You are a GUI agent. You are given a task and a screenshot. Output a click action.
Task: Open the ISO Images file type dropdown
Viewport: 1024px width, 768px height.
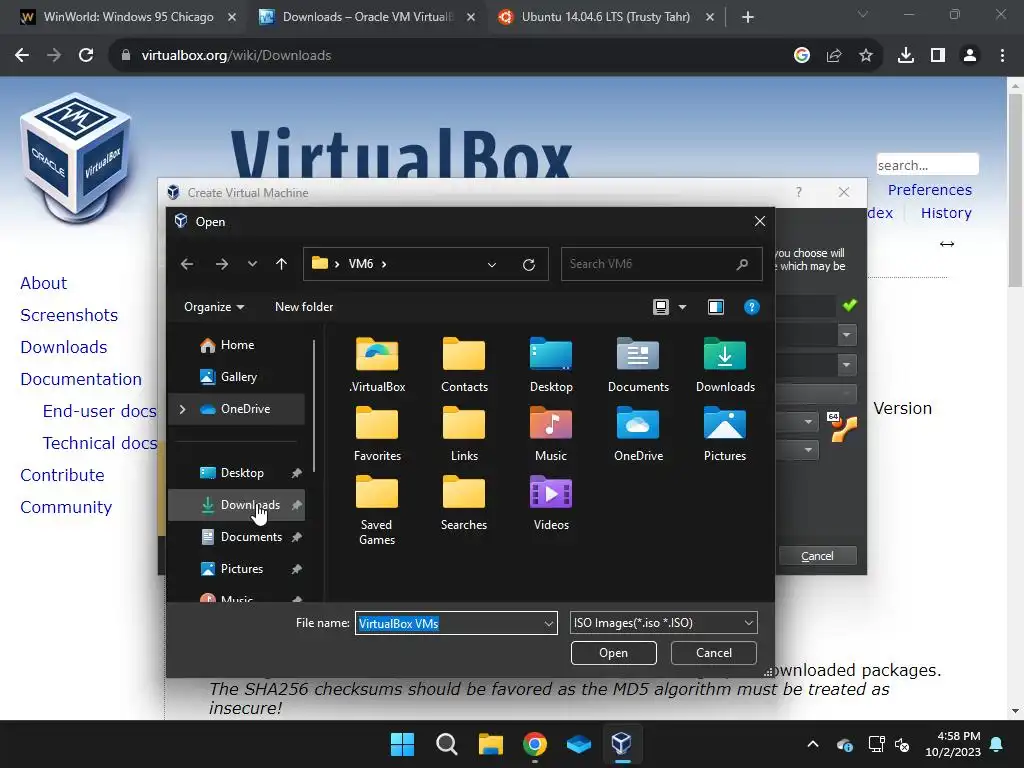click(664, 623)
